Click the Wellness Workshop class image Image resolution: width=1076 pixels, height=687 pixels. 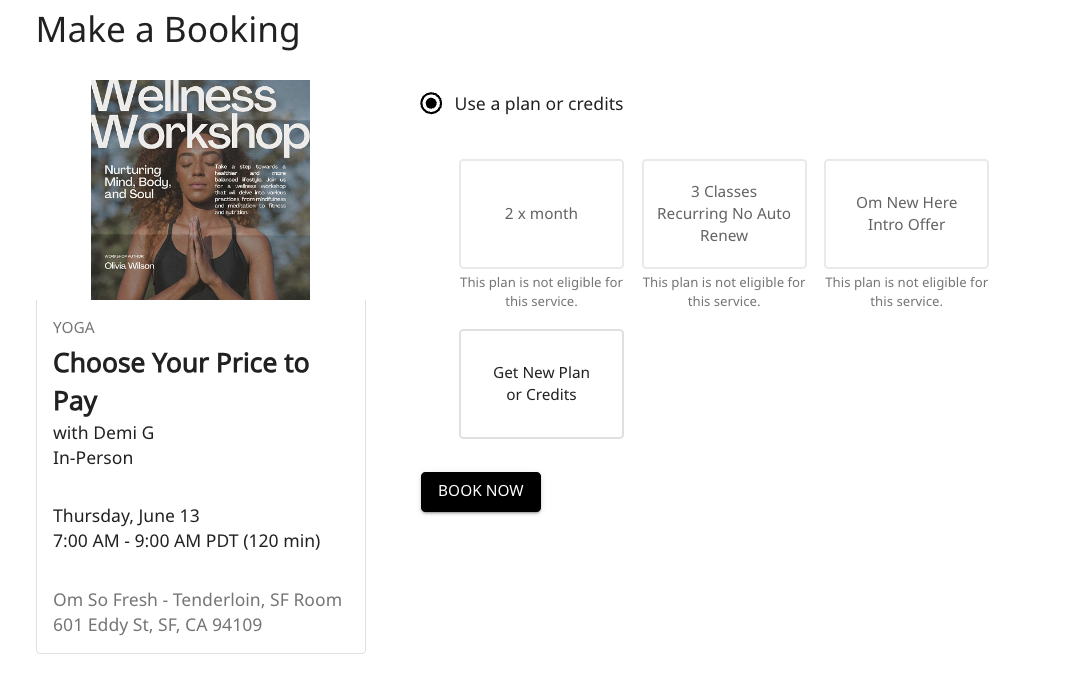click(x=200, y=190)
